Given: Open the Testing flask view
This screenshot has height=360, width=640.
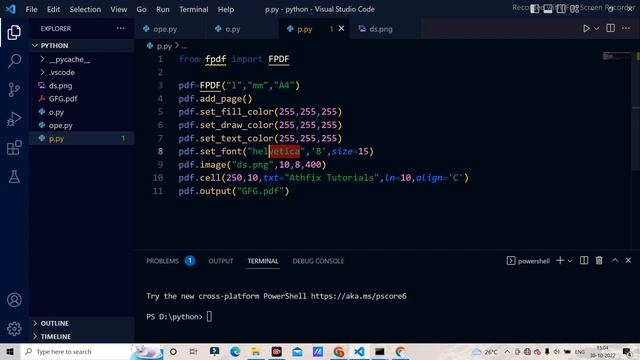Looking at the screenshot, I should (x=14, y=176).
